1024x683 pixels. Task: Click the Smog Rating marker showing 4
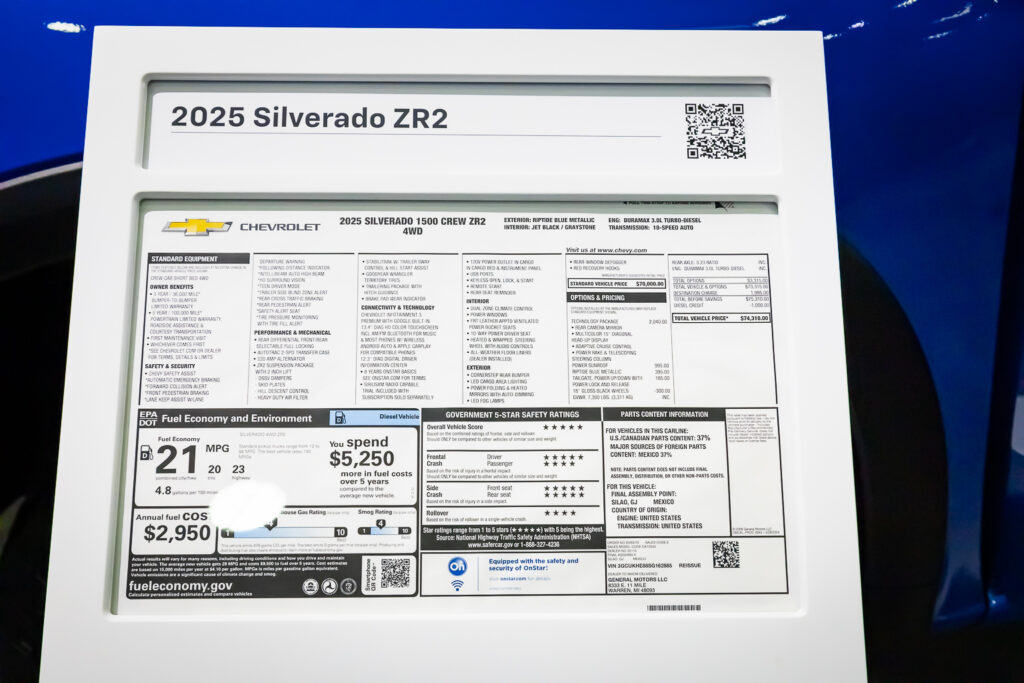380,523
